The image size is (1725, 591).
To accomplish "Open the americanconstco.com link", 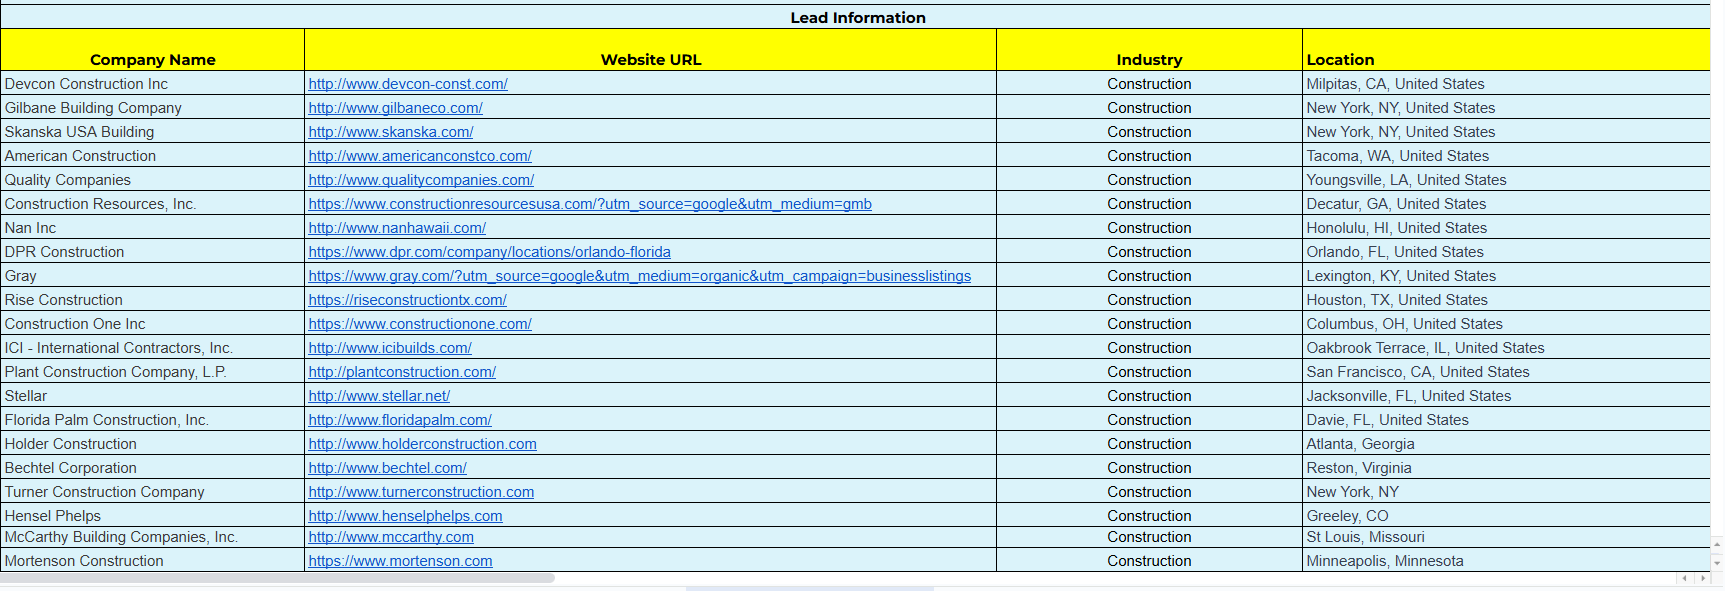I will (x=420, y=156).
